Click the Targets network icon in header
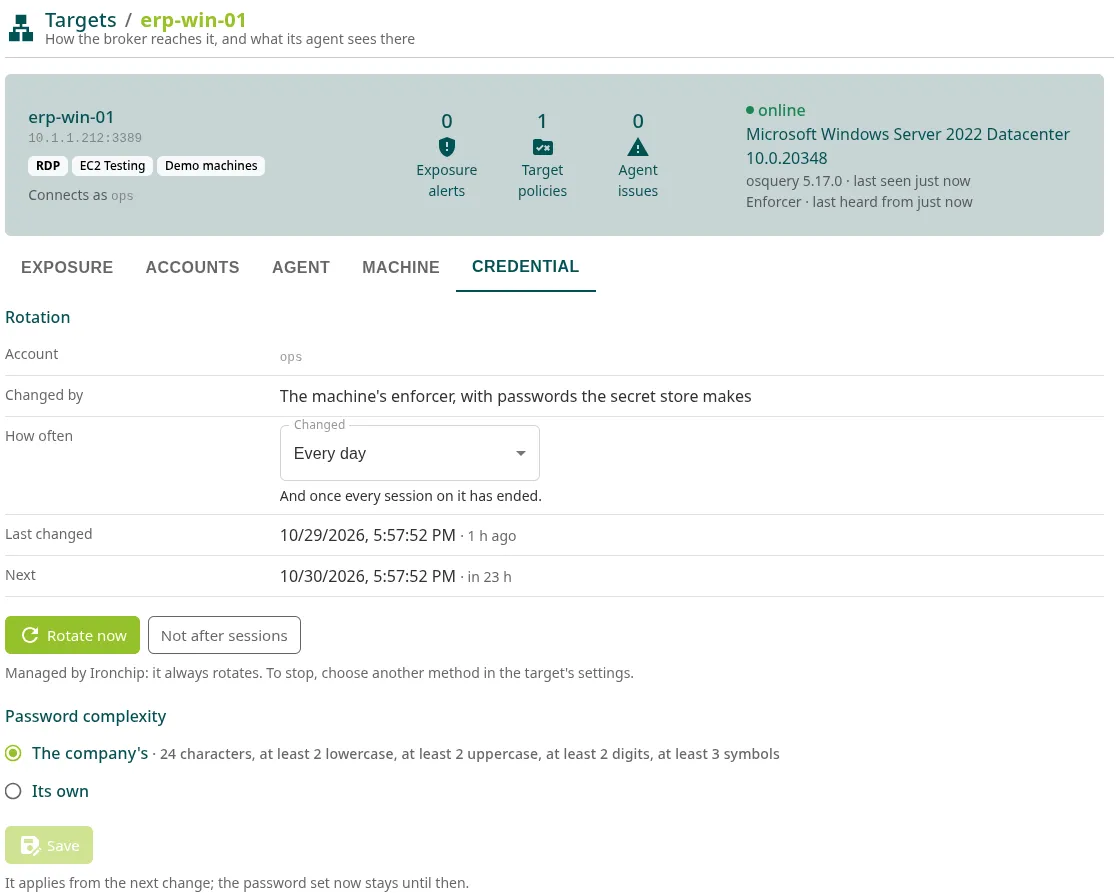Screen dimensions: 1116x893 coord(21,28)
